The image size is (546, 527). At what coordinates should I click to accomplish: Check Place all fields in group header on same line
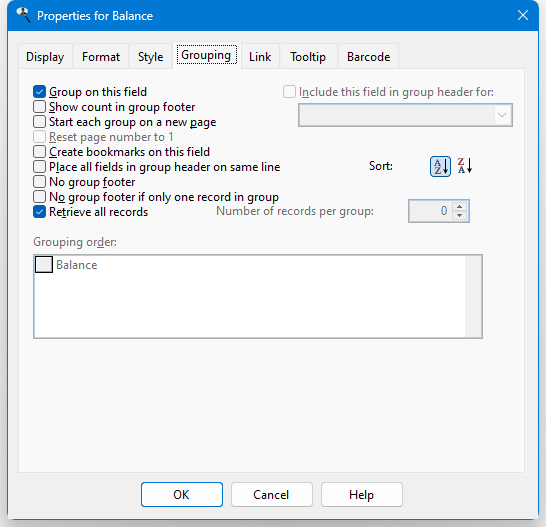[x=39, y=167]
